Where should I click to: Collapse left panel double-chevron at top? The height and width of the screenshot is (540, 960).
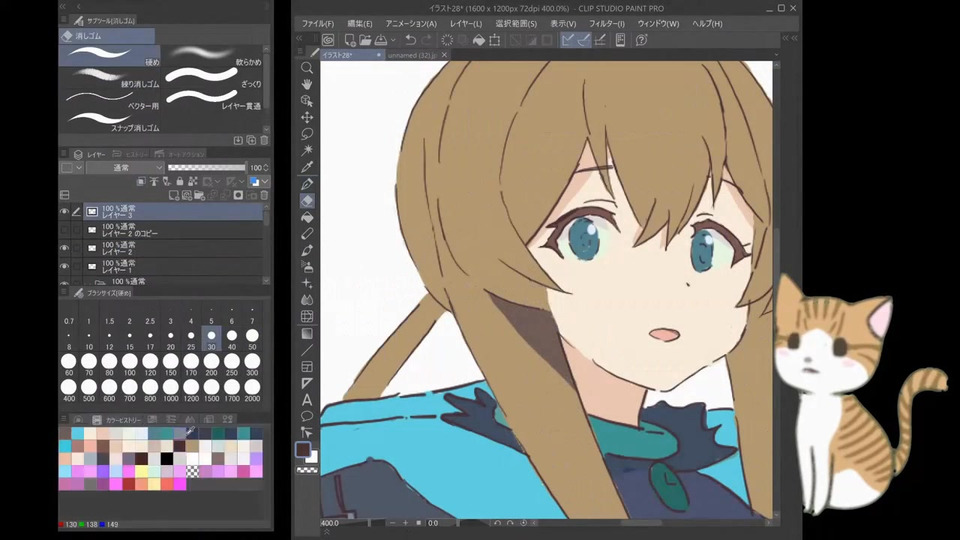pos(62,6)
